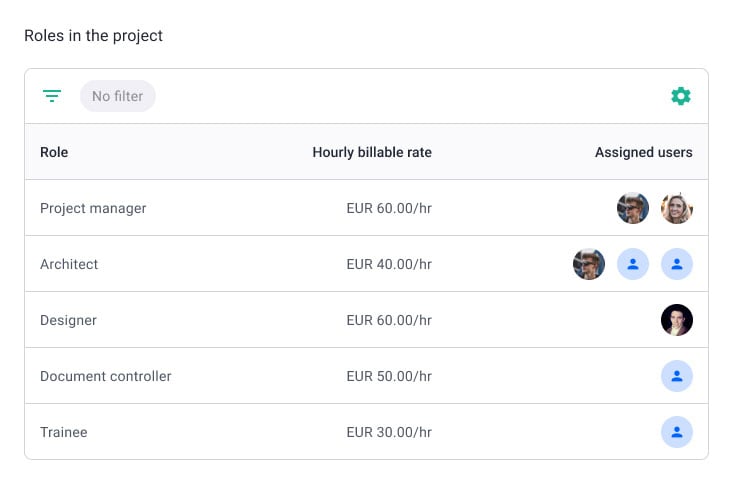Sort by the Role column header
The height and width of the screenshot is (487, 732).
click(x=54, y=152)
